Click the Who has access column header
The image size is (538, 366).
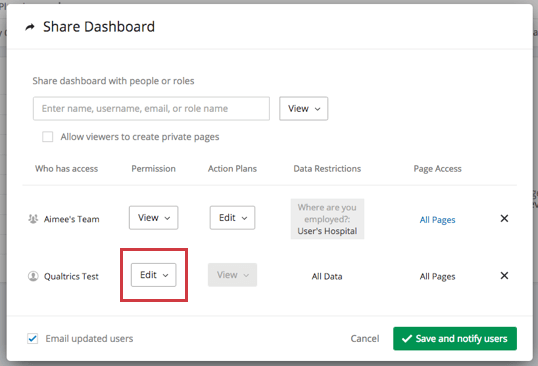(x=67, y=168)
